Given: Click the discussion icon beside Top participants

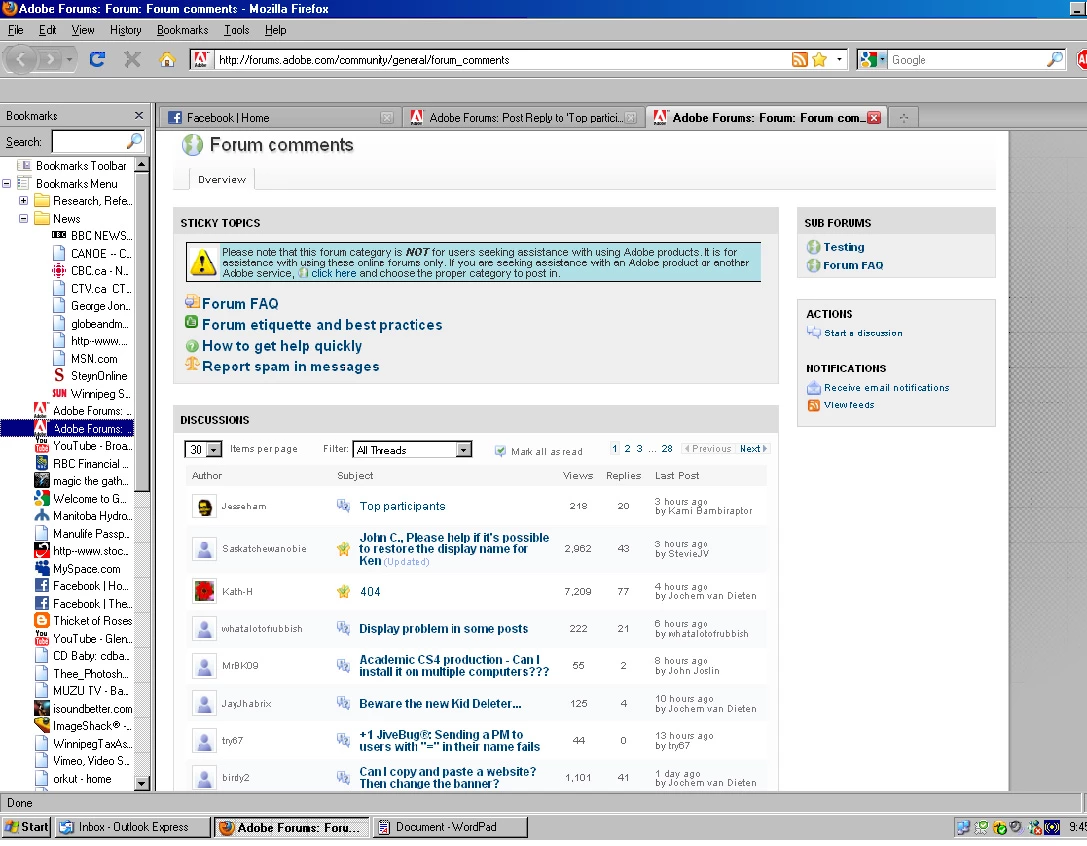Looking at the screenshot, I should pyautogui.click(x=343, y=506).
